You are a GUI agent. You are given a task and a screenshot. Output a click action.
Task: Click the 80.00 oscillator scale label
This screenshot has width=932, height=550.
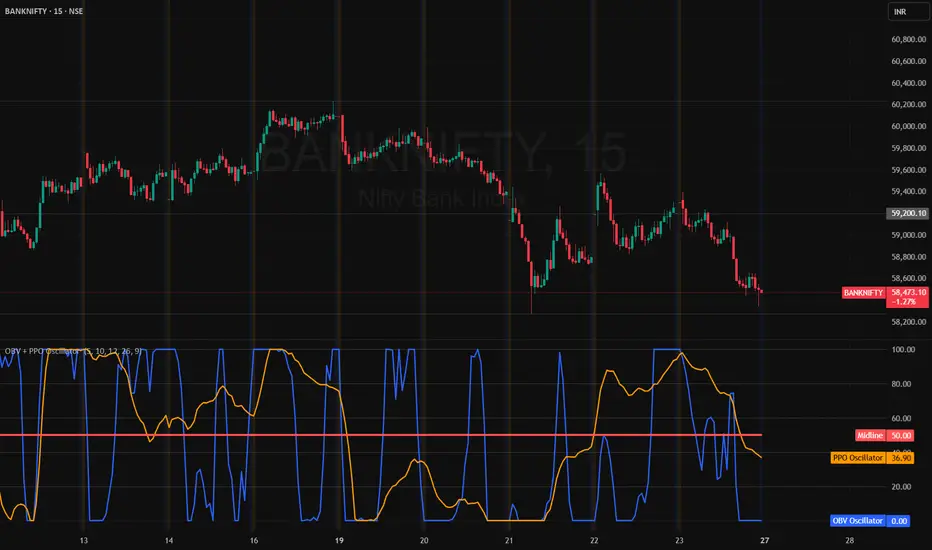tap(902, 384)
